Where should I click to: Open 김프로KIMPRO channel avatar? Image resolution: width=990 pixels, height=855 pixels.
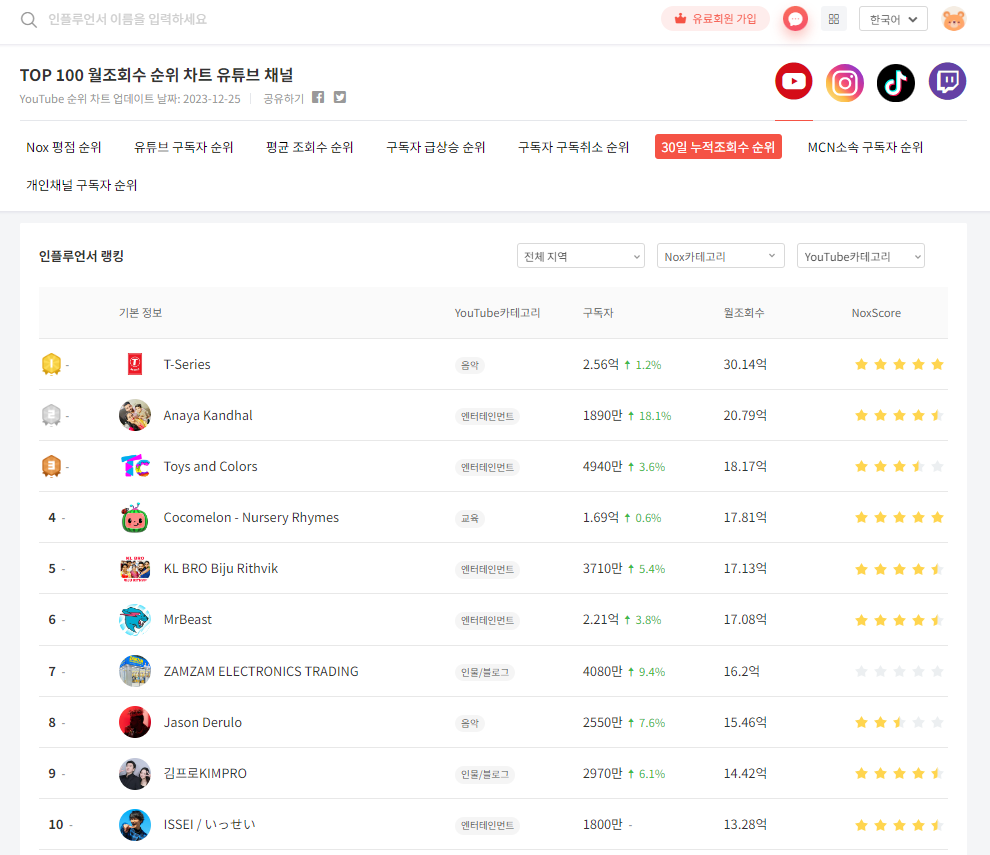[135, 774]
